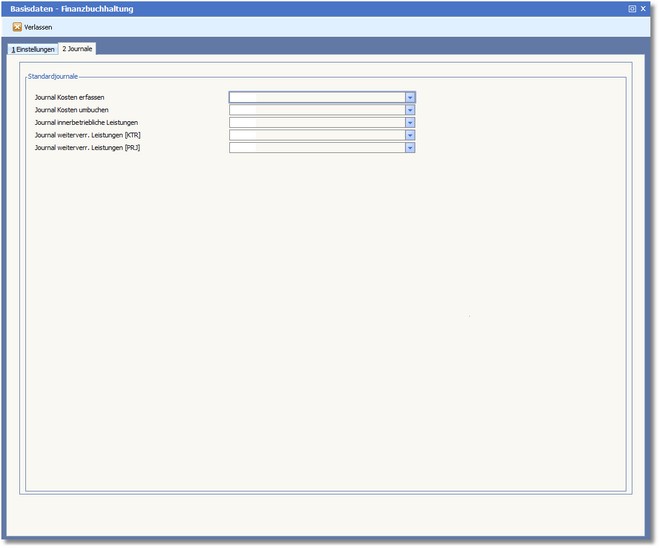Click the Journal Kosten erfassen label

click(x=69, y=97)
